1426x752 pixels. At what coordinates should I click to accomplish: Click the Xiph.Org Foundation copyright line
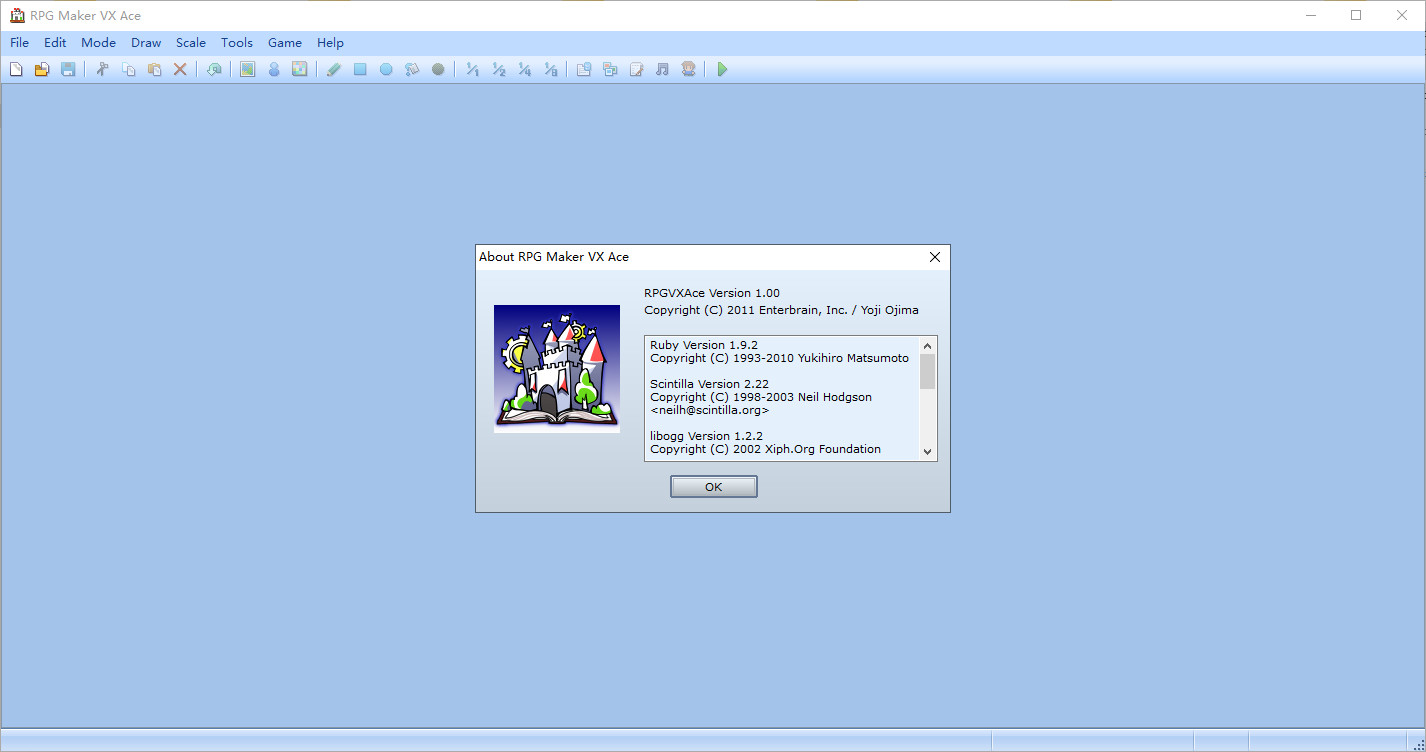point(766,449)
